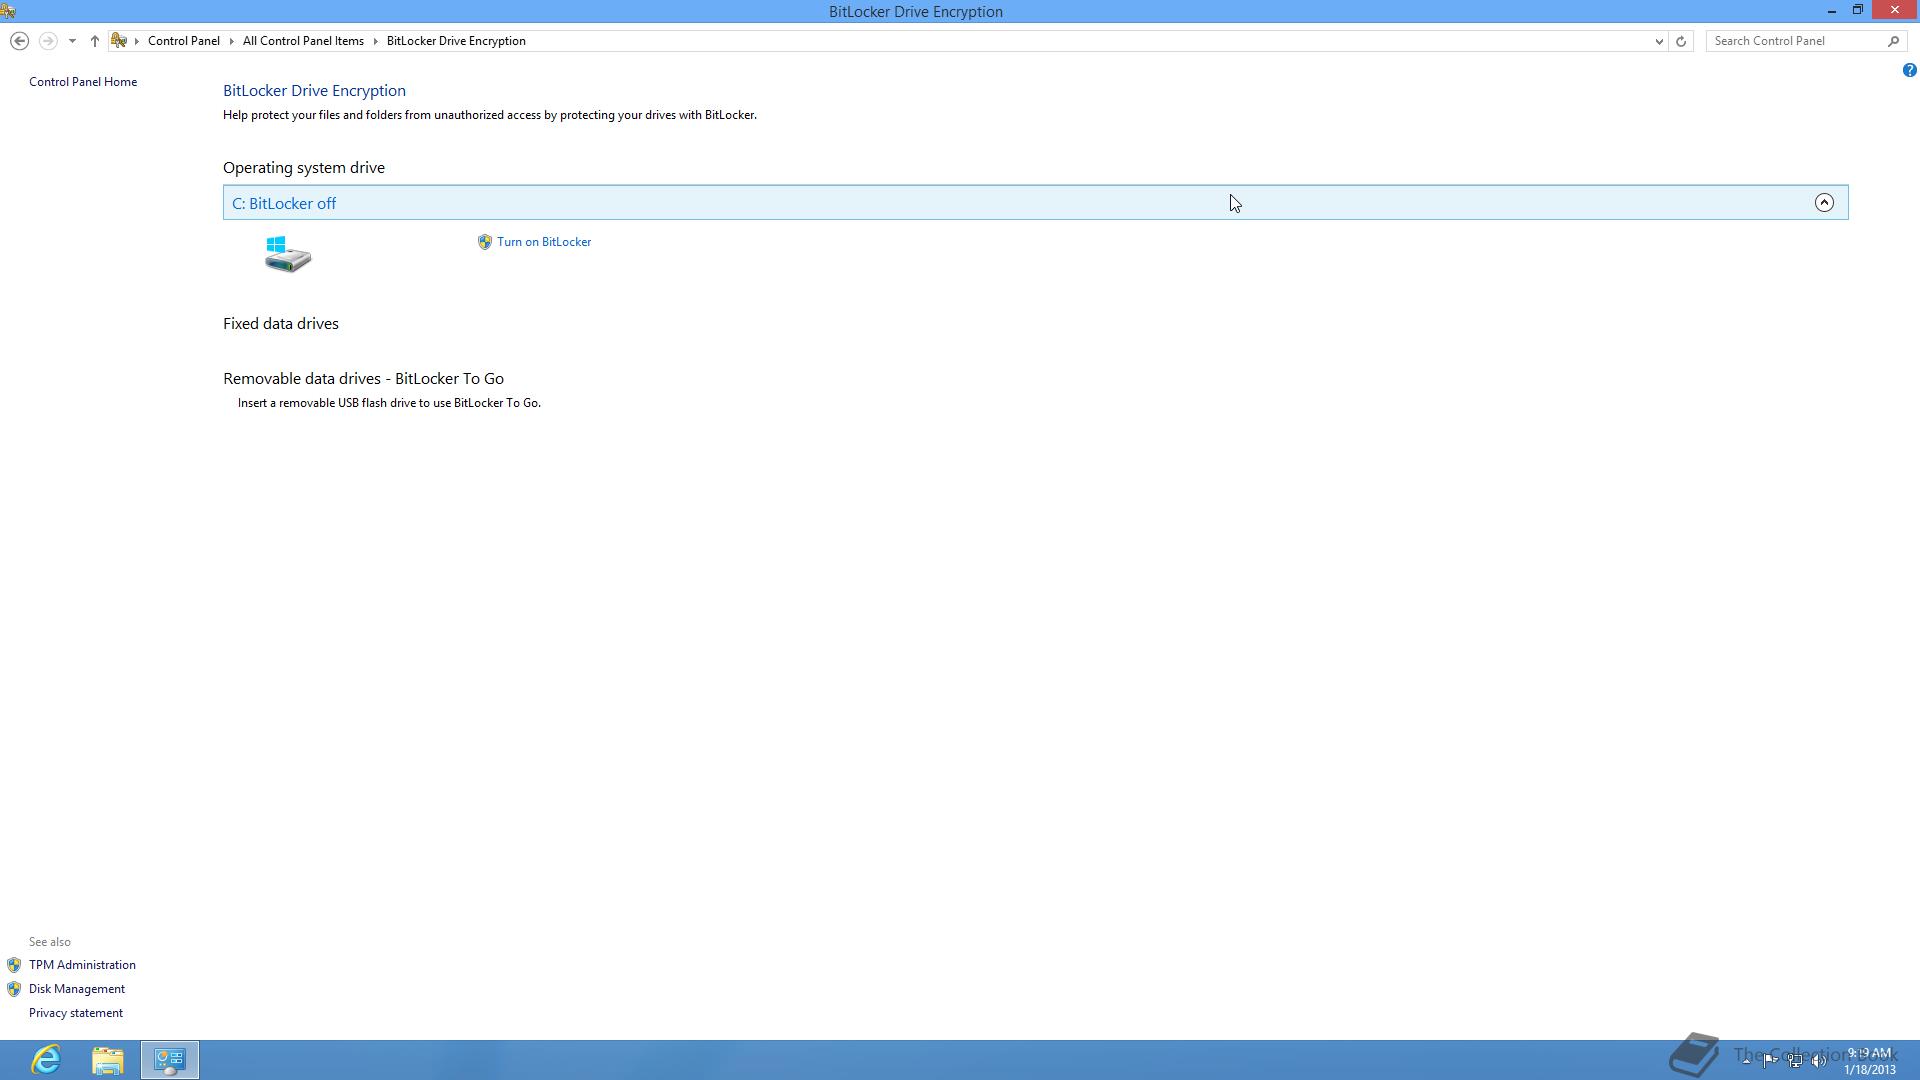1920x1080 pixels.
Task: Click the All Control Panel Items breadcrumb
Action: pyautogui.click(x=303, y=41)
